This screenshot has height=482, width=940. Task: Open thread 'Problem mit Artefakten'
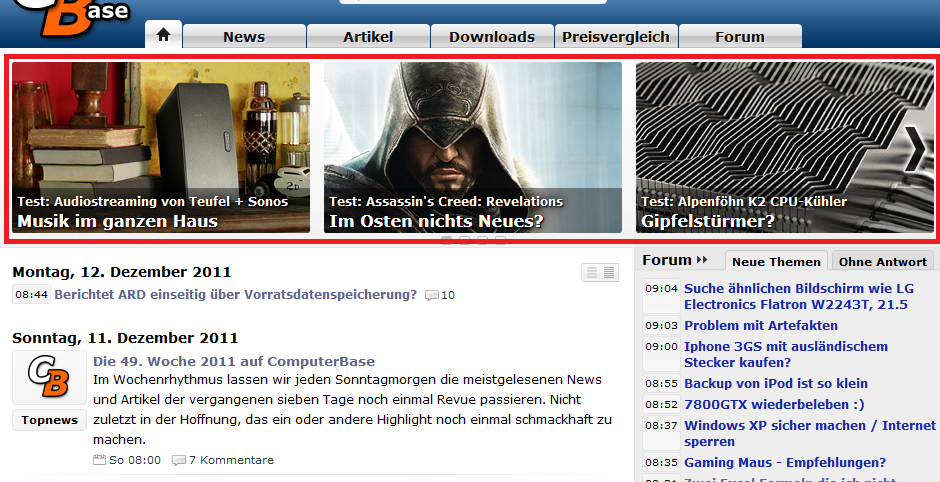[761, 326]
